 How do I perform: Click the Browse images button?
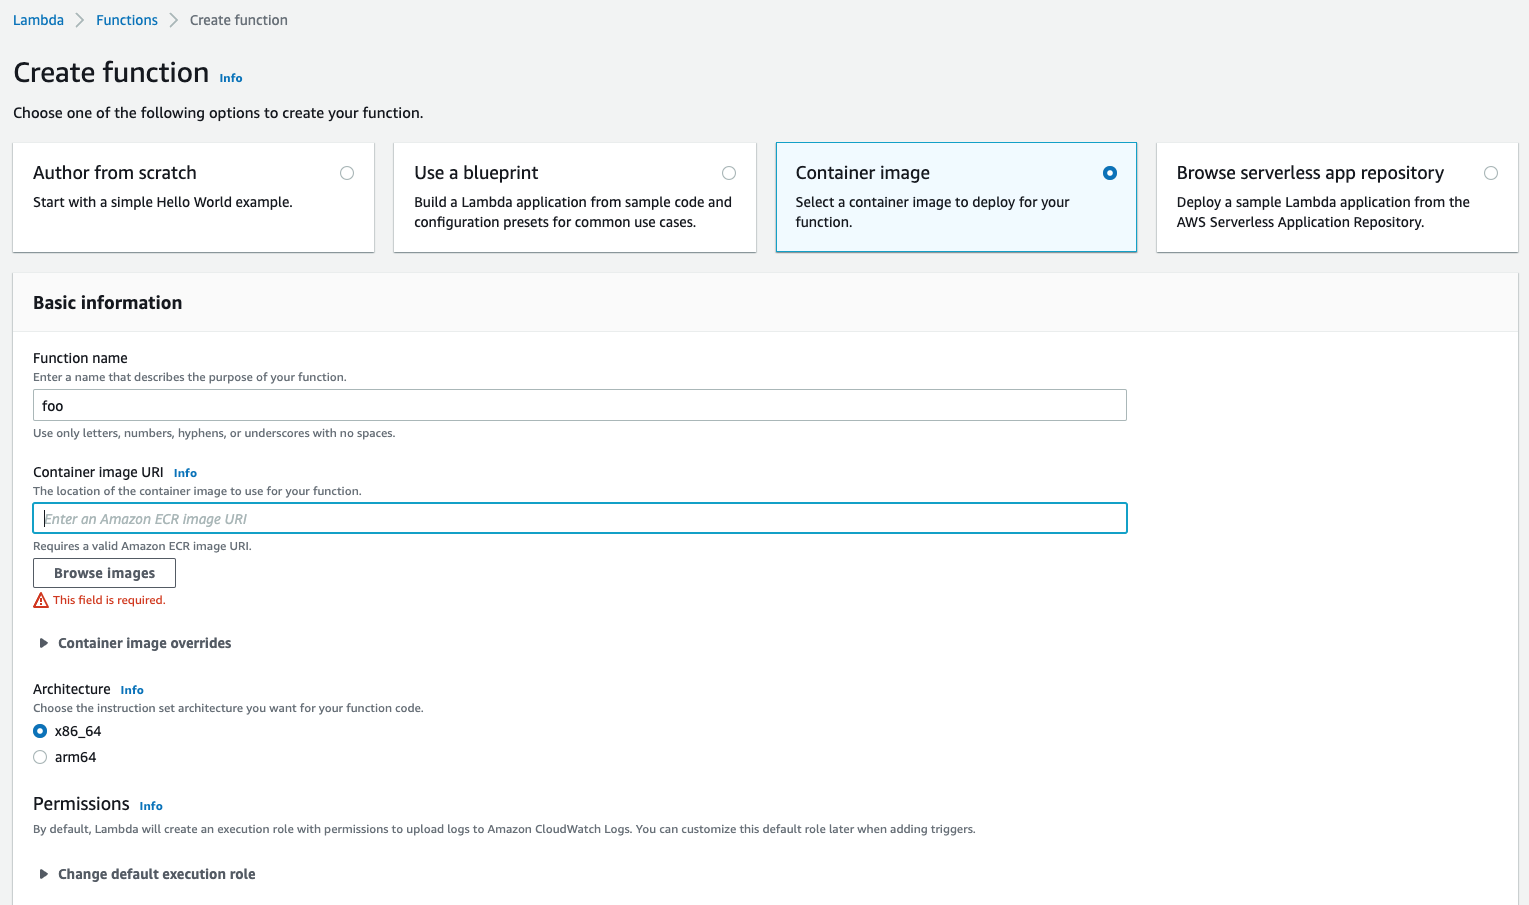pos(104,573)
